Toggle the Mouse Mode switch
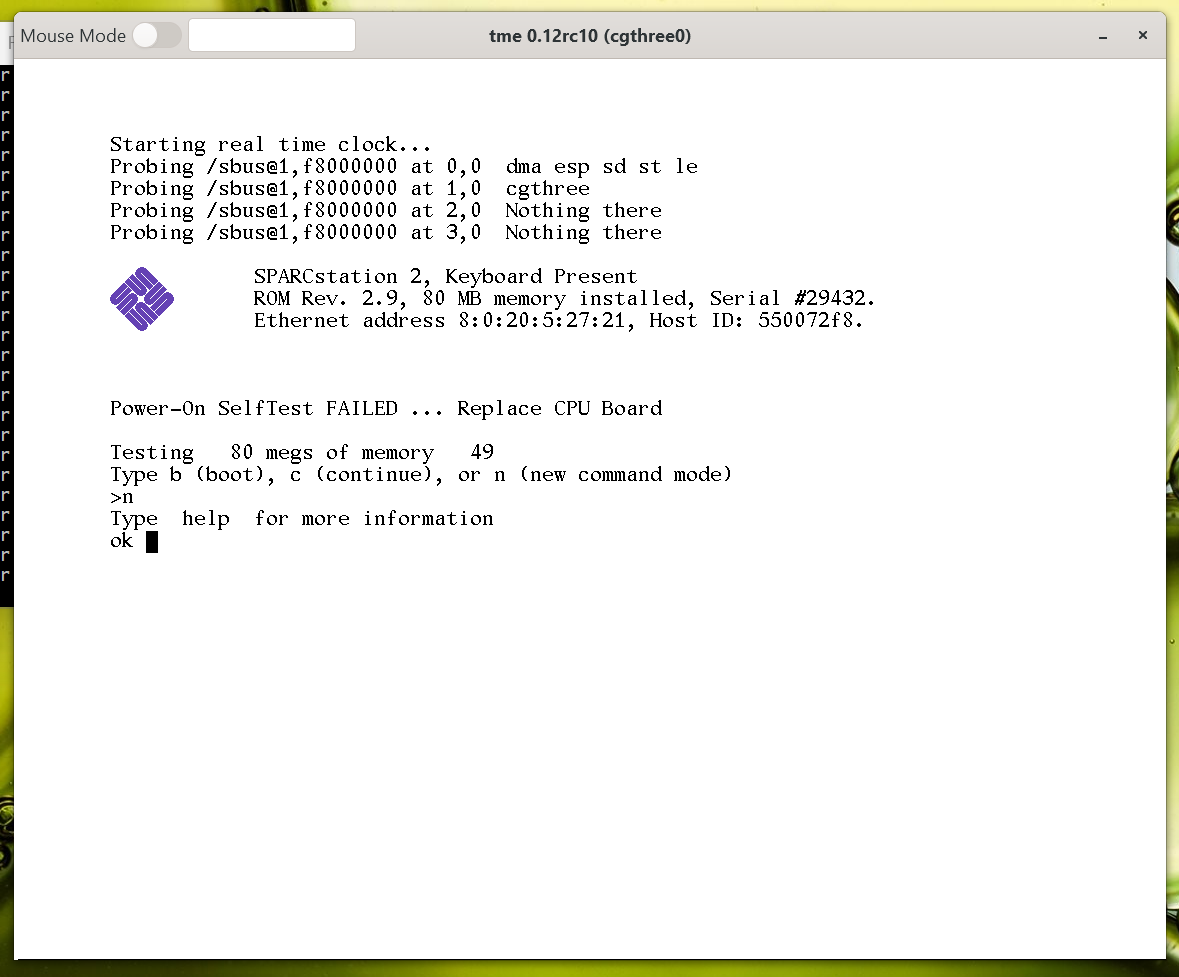Viewport: 1179px width, 977px height. [157, 35]
